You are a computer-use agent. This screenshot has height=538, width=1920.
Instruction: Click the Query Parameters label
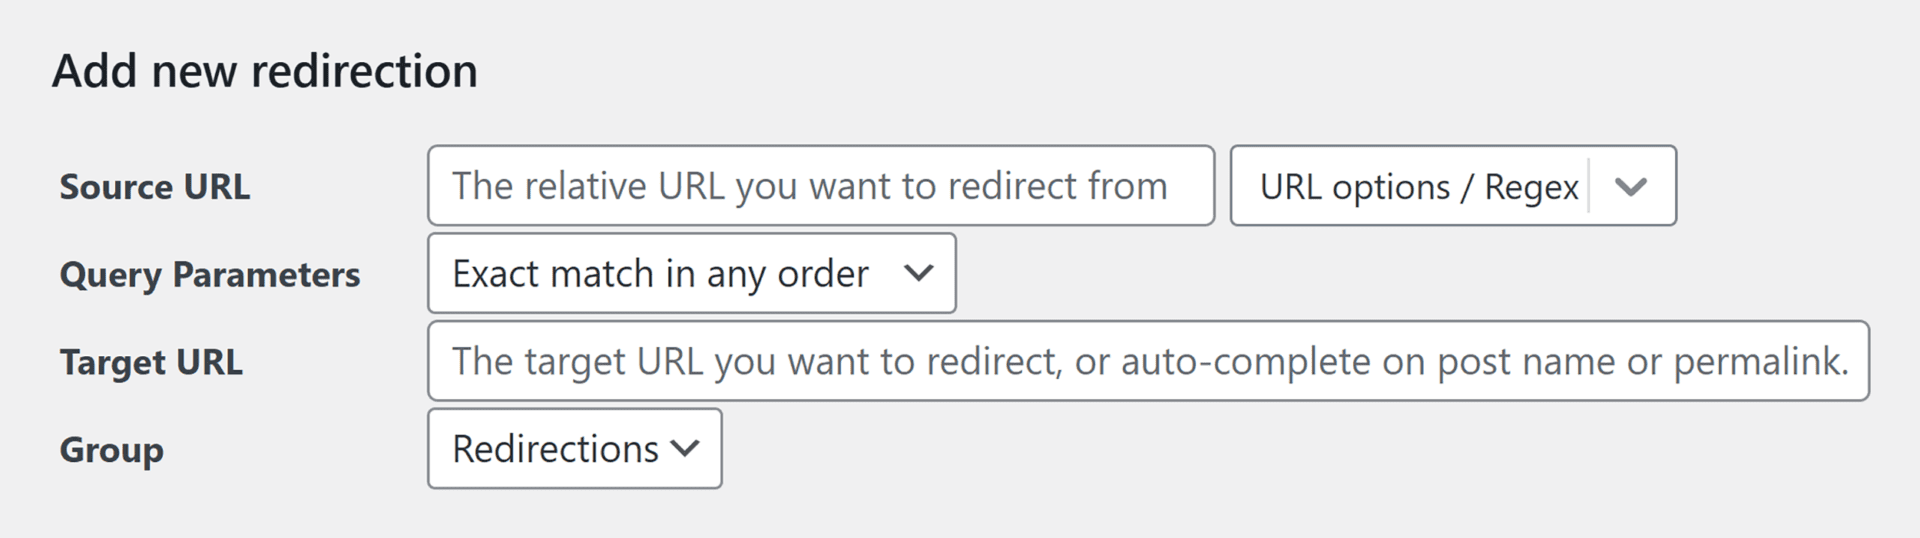pyautogui.click(x=210, y=275)
